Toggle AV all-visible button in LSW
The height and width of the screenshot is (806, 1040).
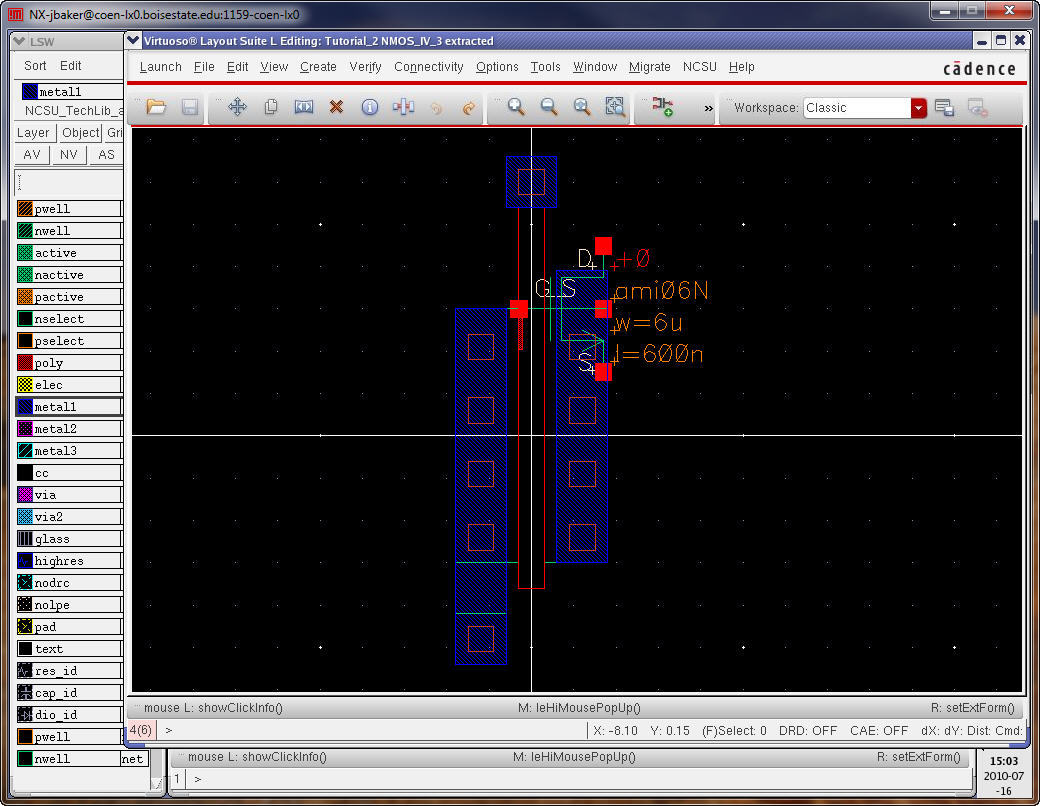coord(32,155)
